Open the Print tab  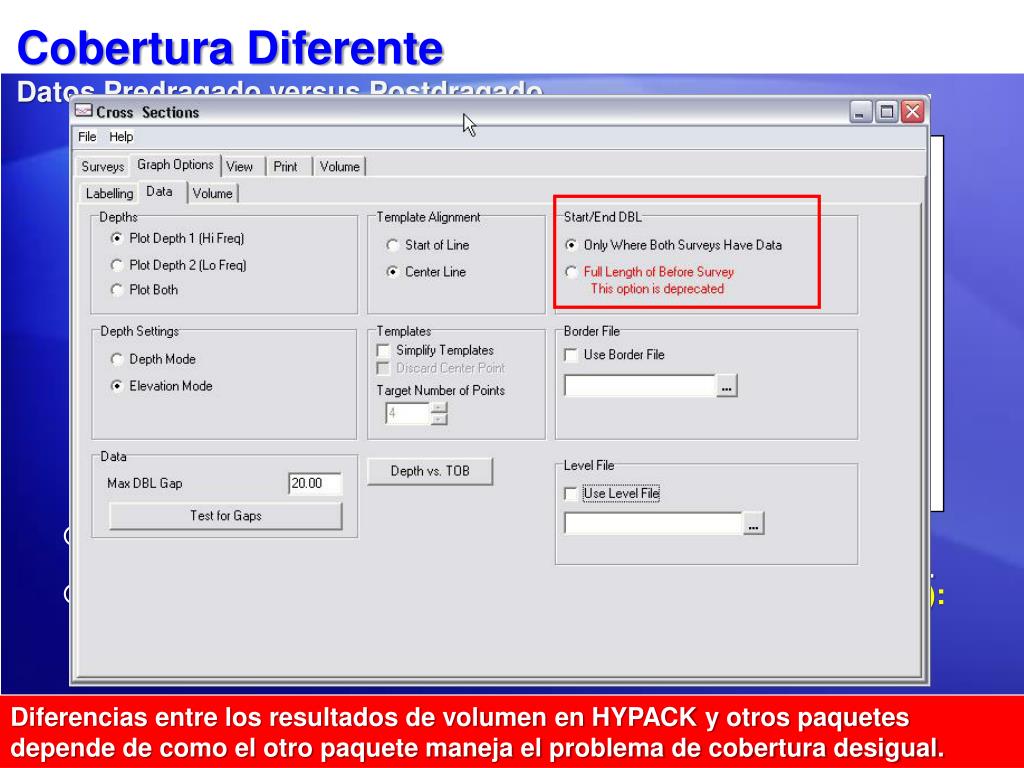click(285, 167)
